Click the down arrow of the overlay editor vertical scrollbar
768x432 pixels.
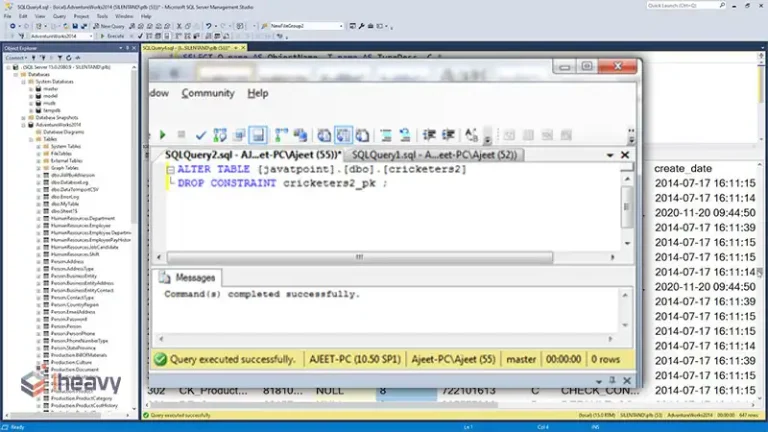click(x=627, y=243)
